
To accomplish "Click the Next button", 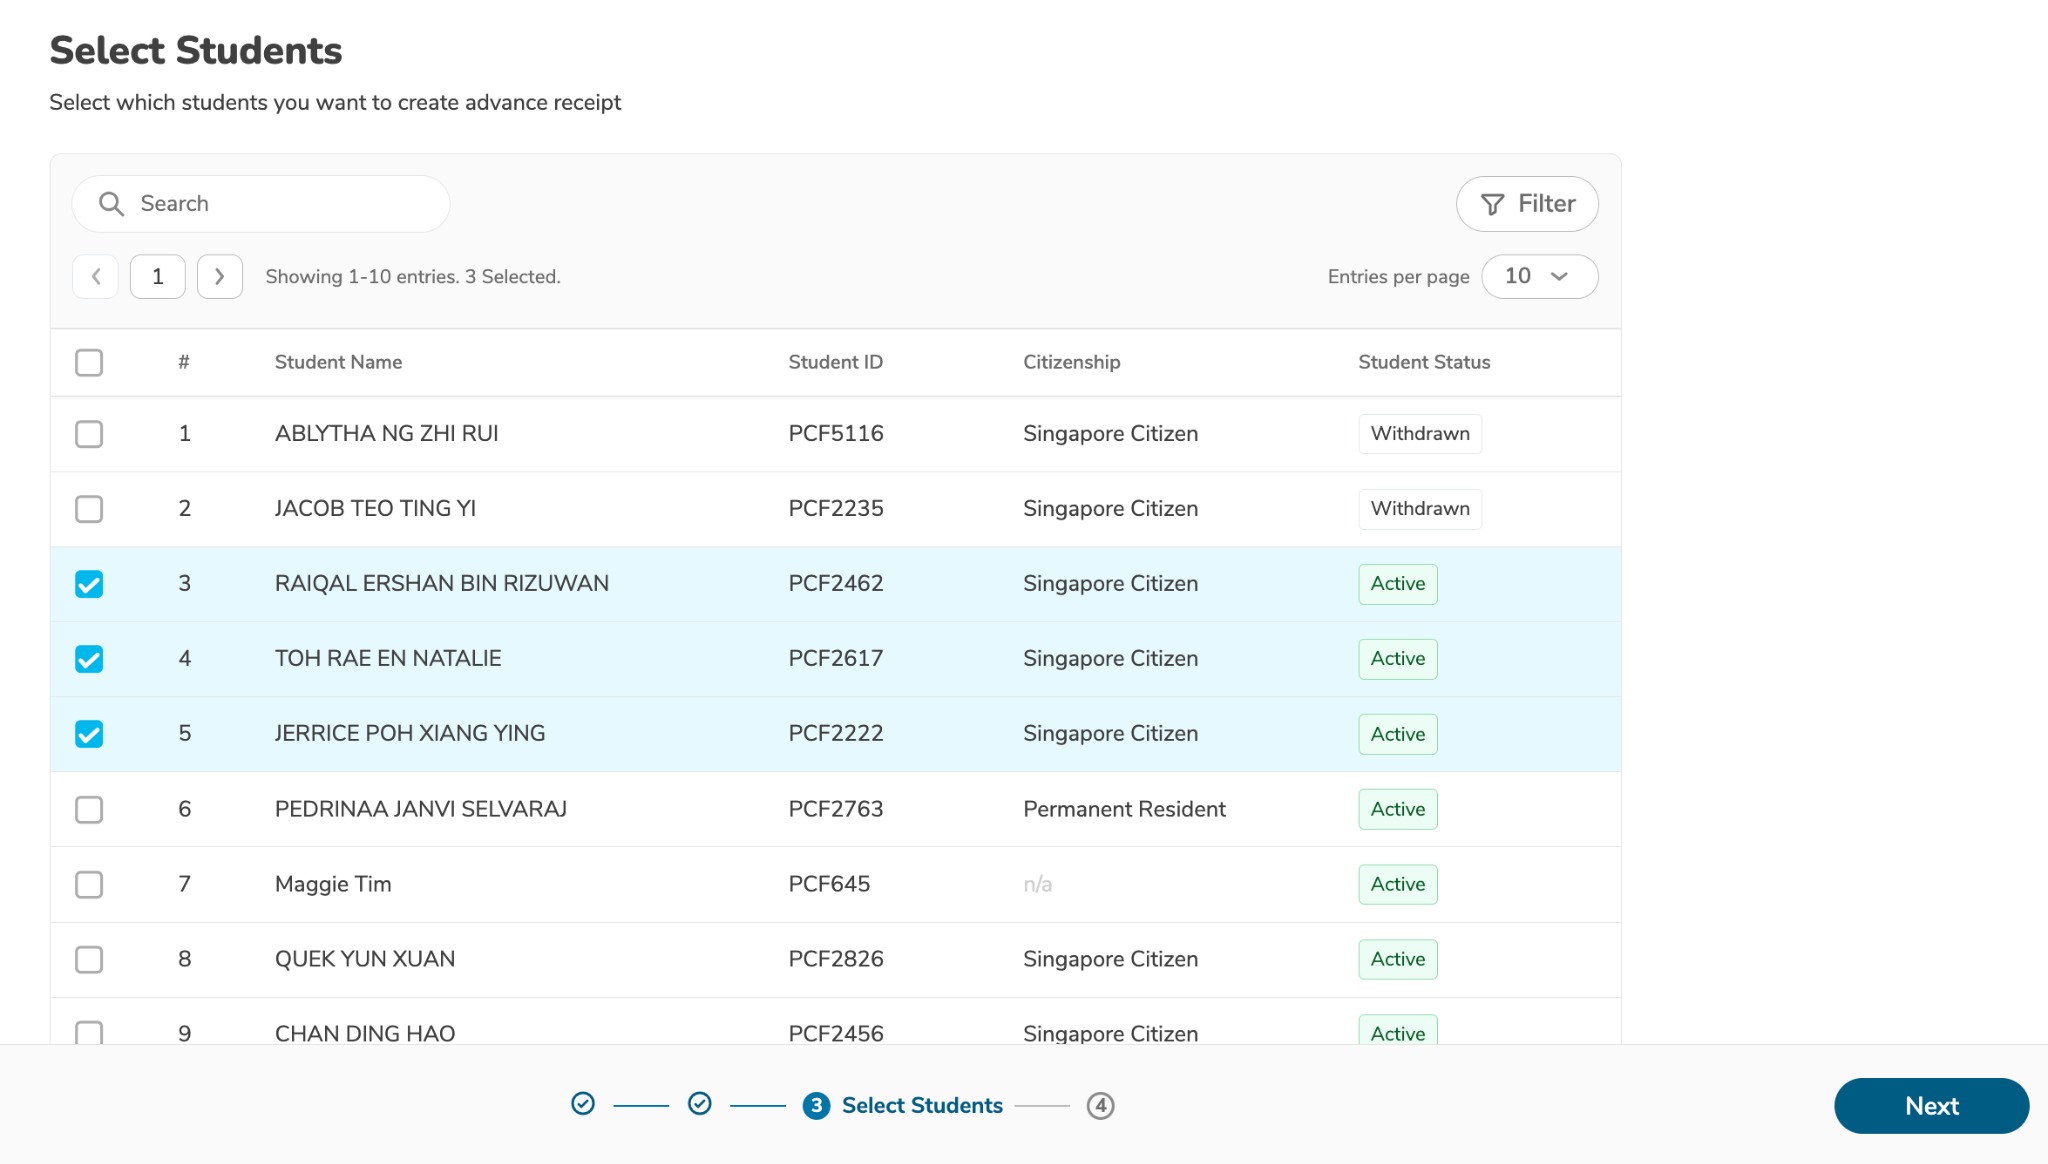I will click(x=1930, y=1106).
